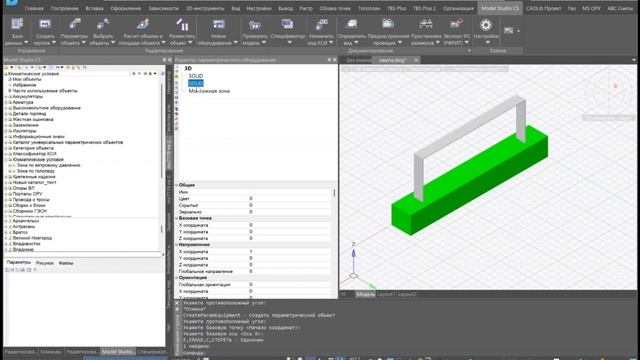Select Высоковольтное оборудование in the tree
The width and height of the screenshot is (640, 360).
tap(47, 108)
